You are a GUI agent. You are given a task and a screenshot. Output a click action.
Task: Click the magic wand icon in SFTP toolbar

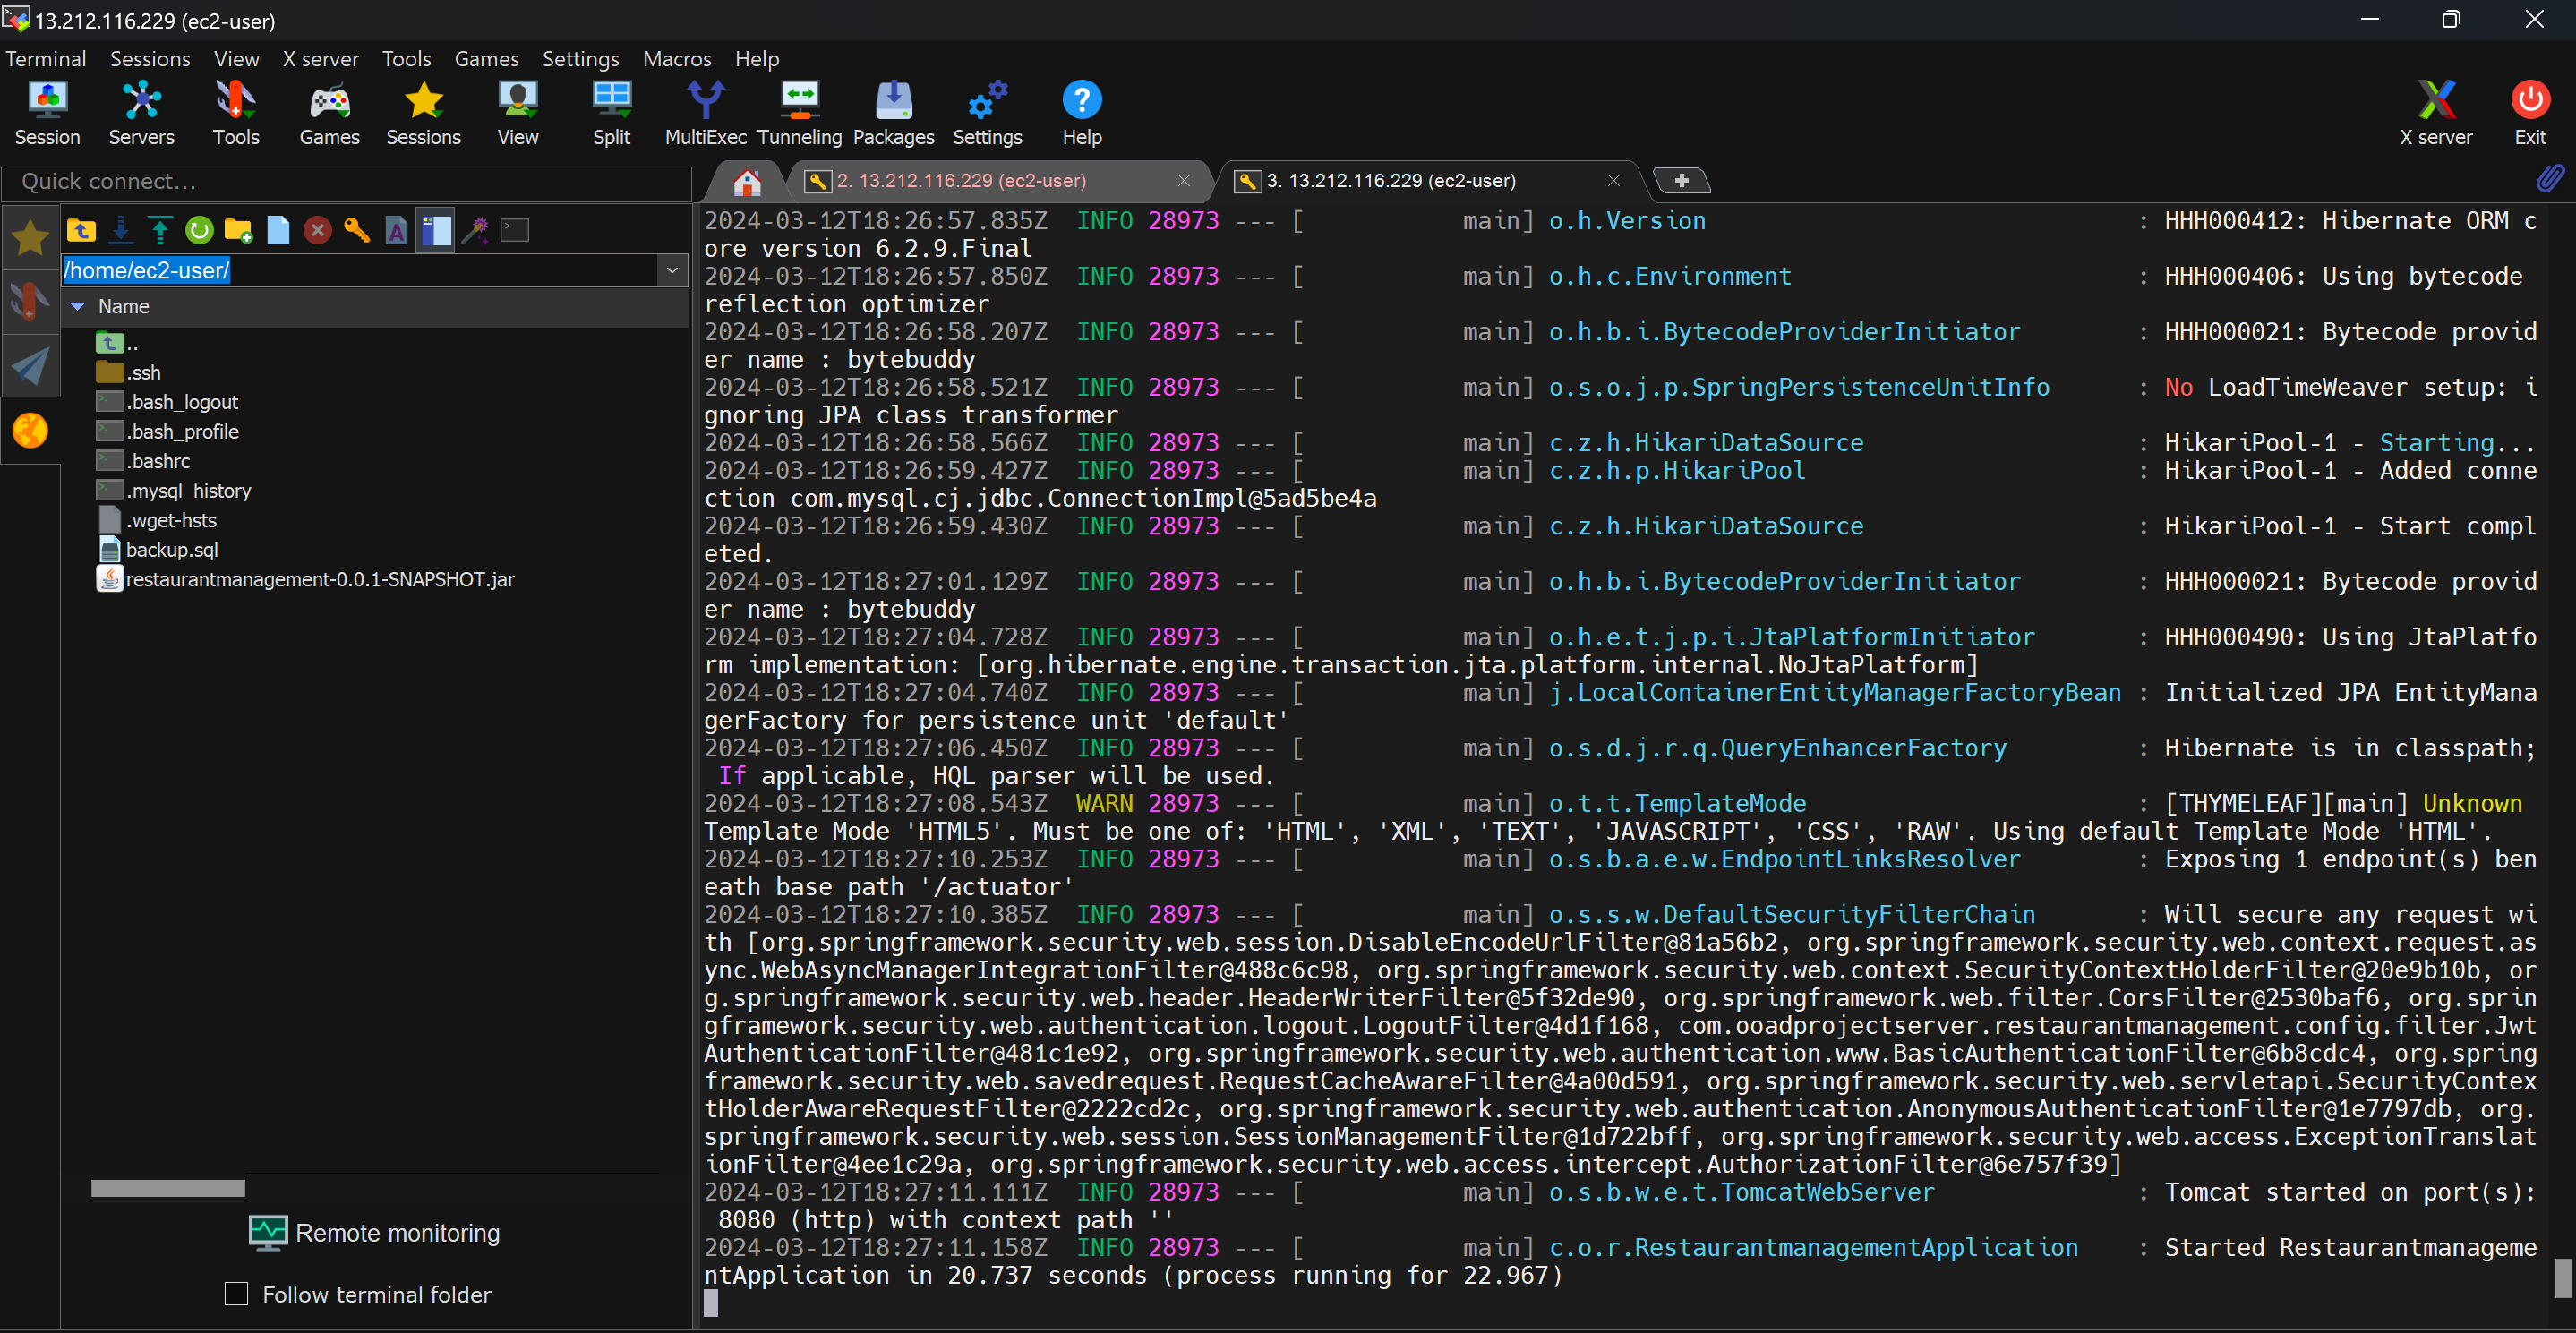coord(474,230)
